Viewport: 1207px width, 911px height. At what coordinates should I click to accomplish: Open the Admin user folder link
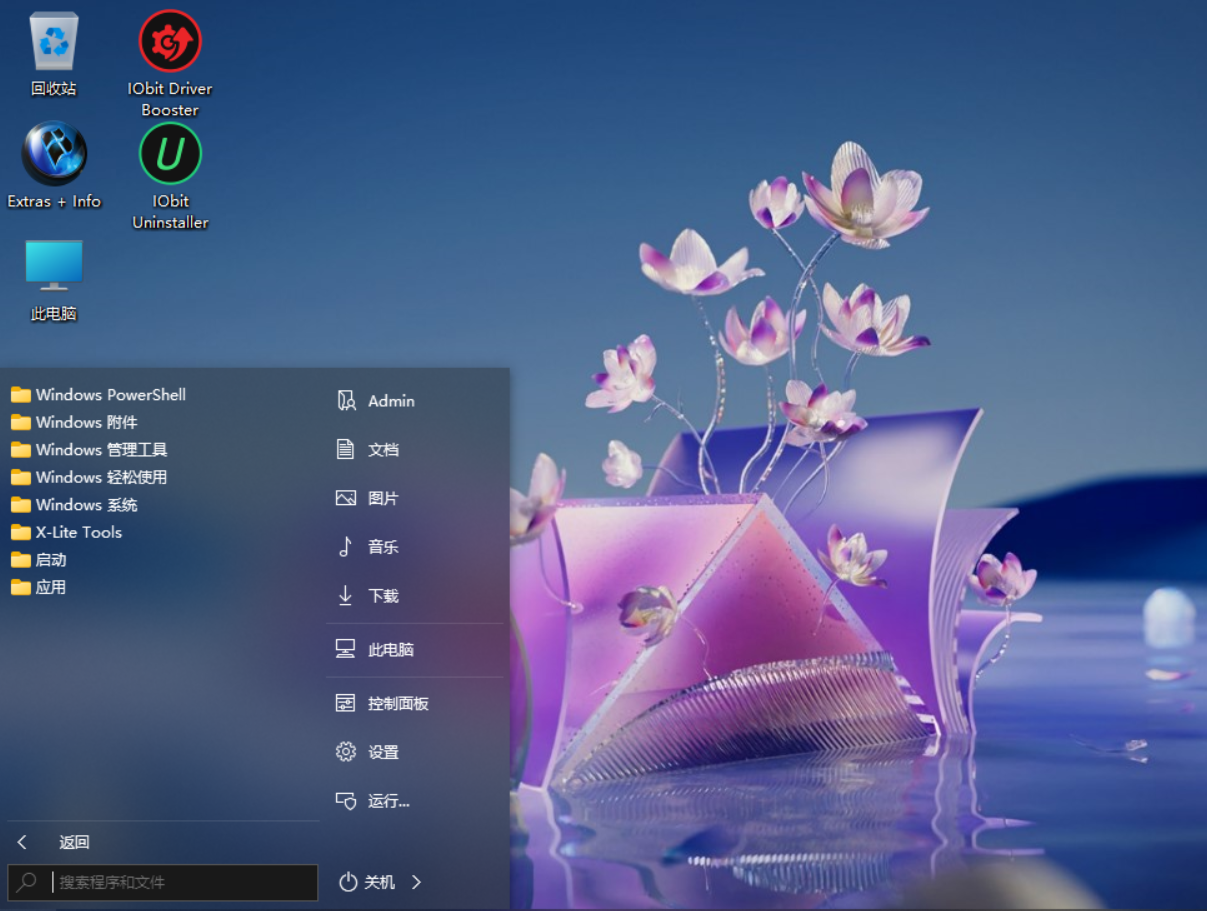pos(390,401)
